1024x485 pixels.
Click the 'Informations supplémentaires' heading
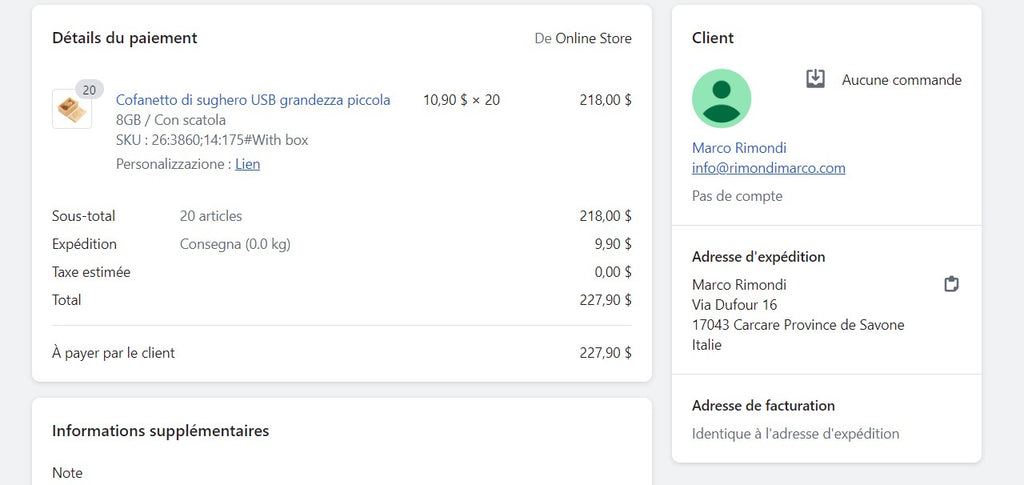pos(161,431)
